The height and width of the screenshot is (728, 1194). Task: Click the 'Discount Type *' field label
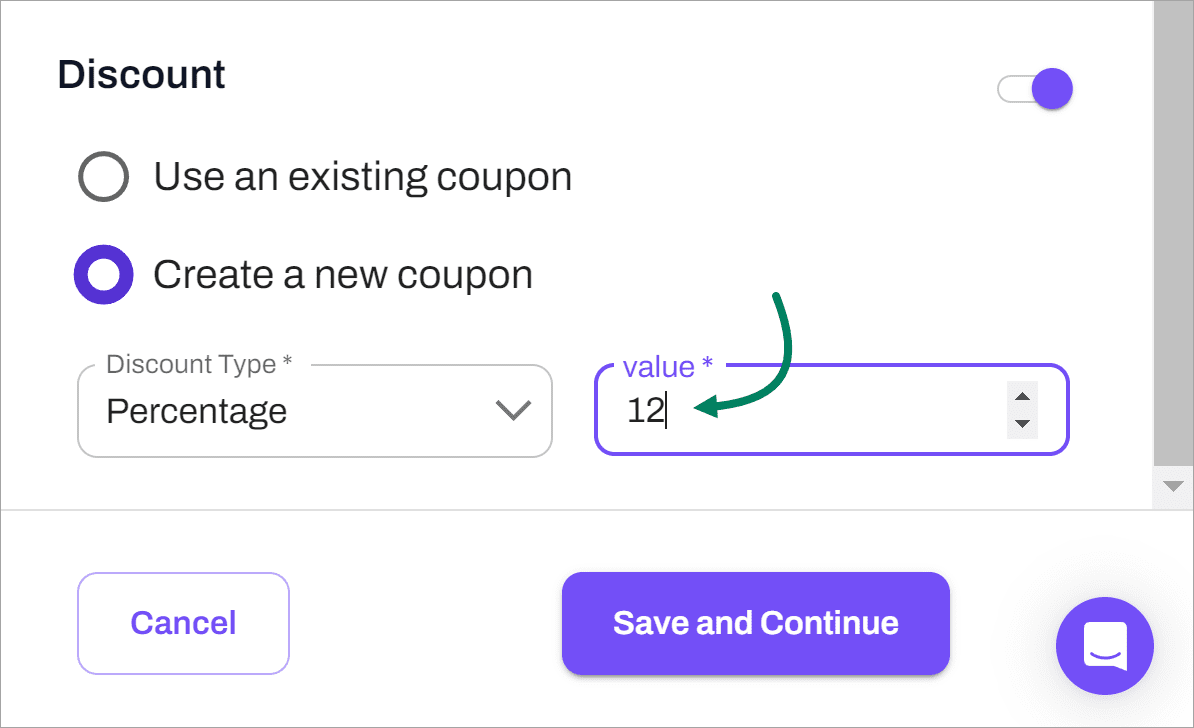pyautogui.click(x=198, y=364)
